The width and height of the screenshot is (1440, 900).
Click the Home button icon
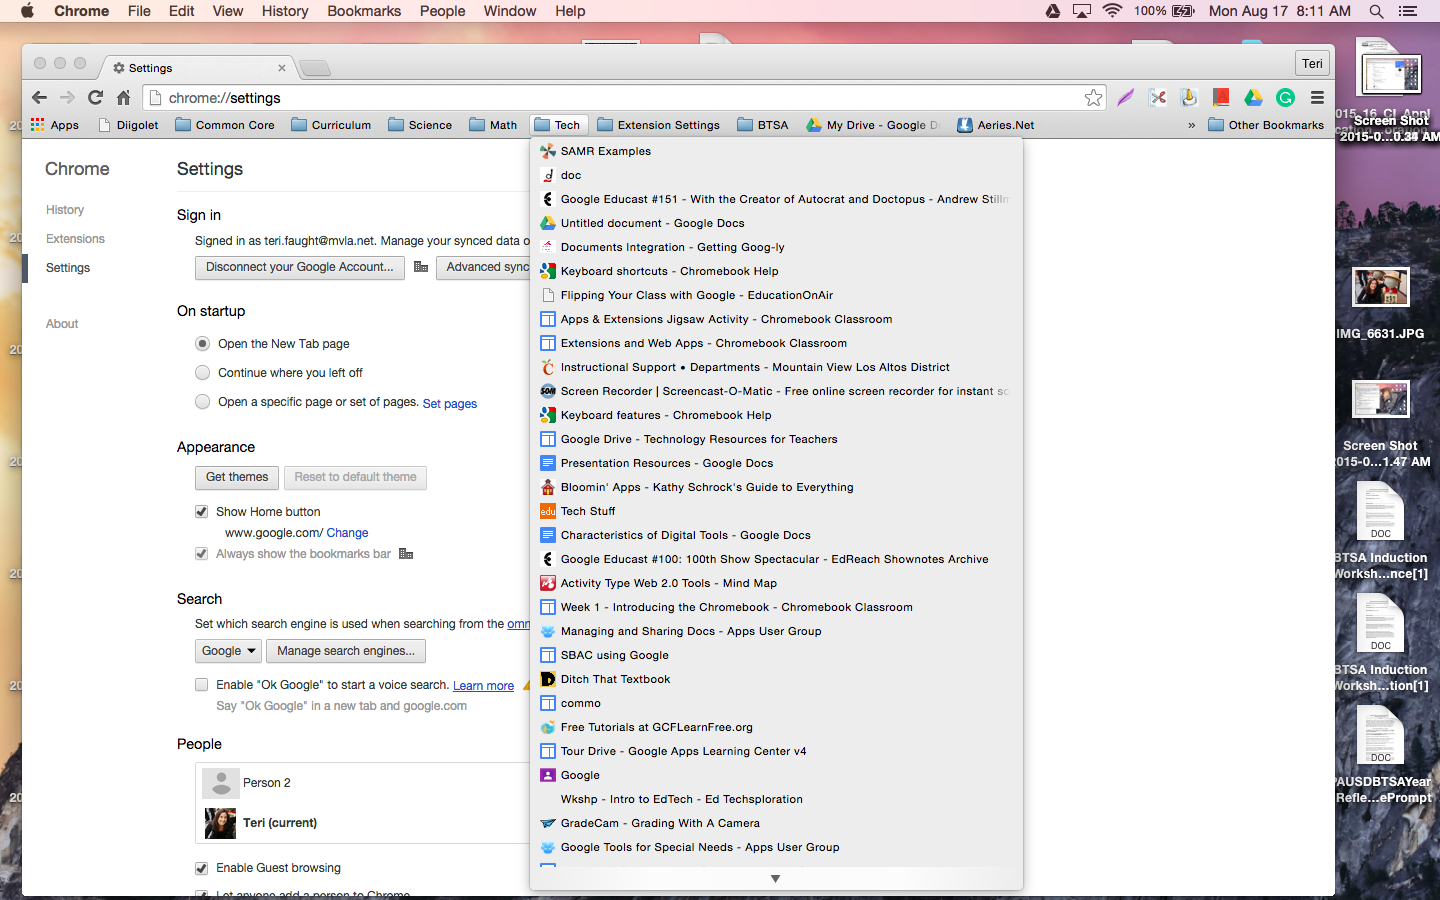click(x=123, y=97)
